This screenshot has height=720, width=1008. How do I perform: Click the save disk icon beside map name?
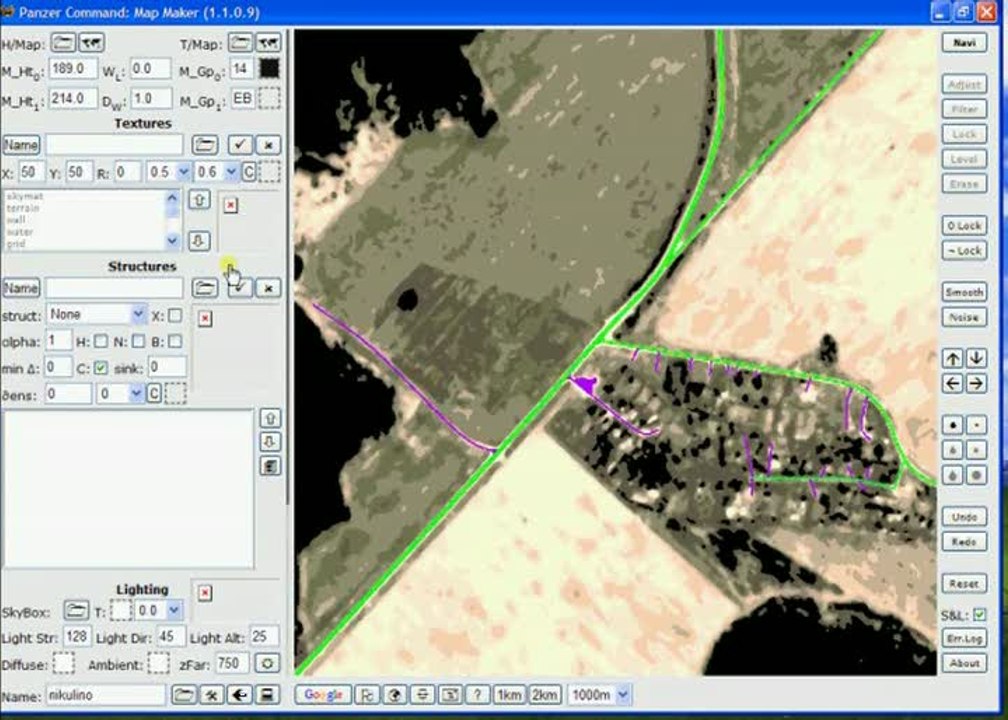(267, 695)
